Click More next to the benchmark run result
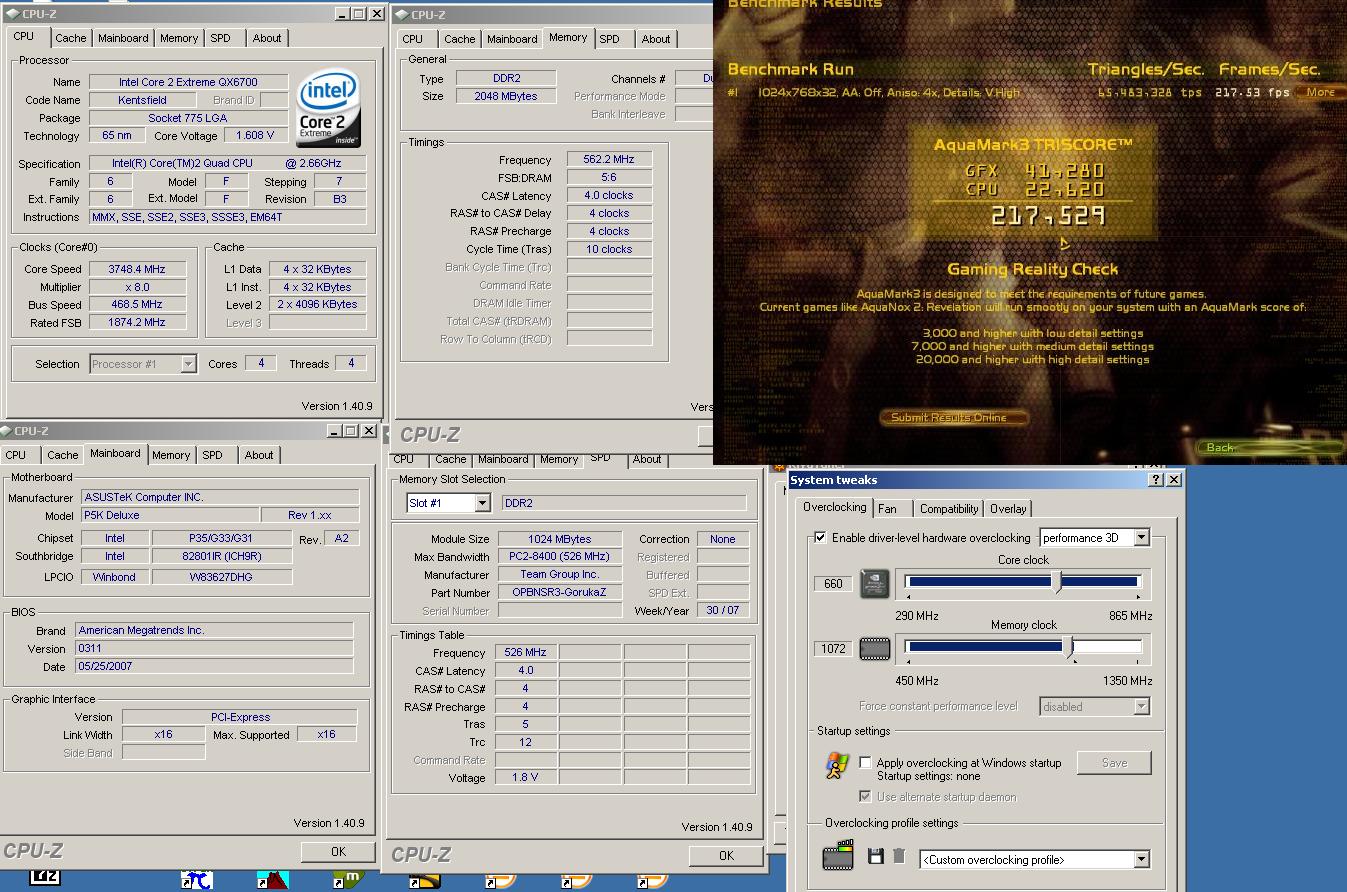 pos(1320,92)
